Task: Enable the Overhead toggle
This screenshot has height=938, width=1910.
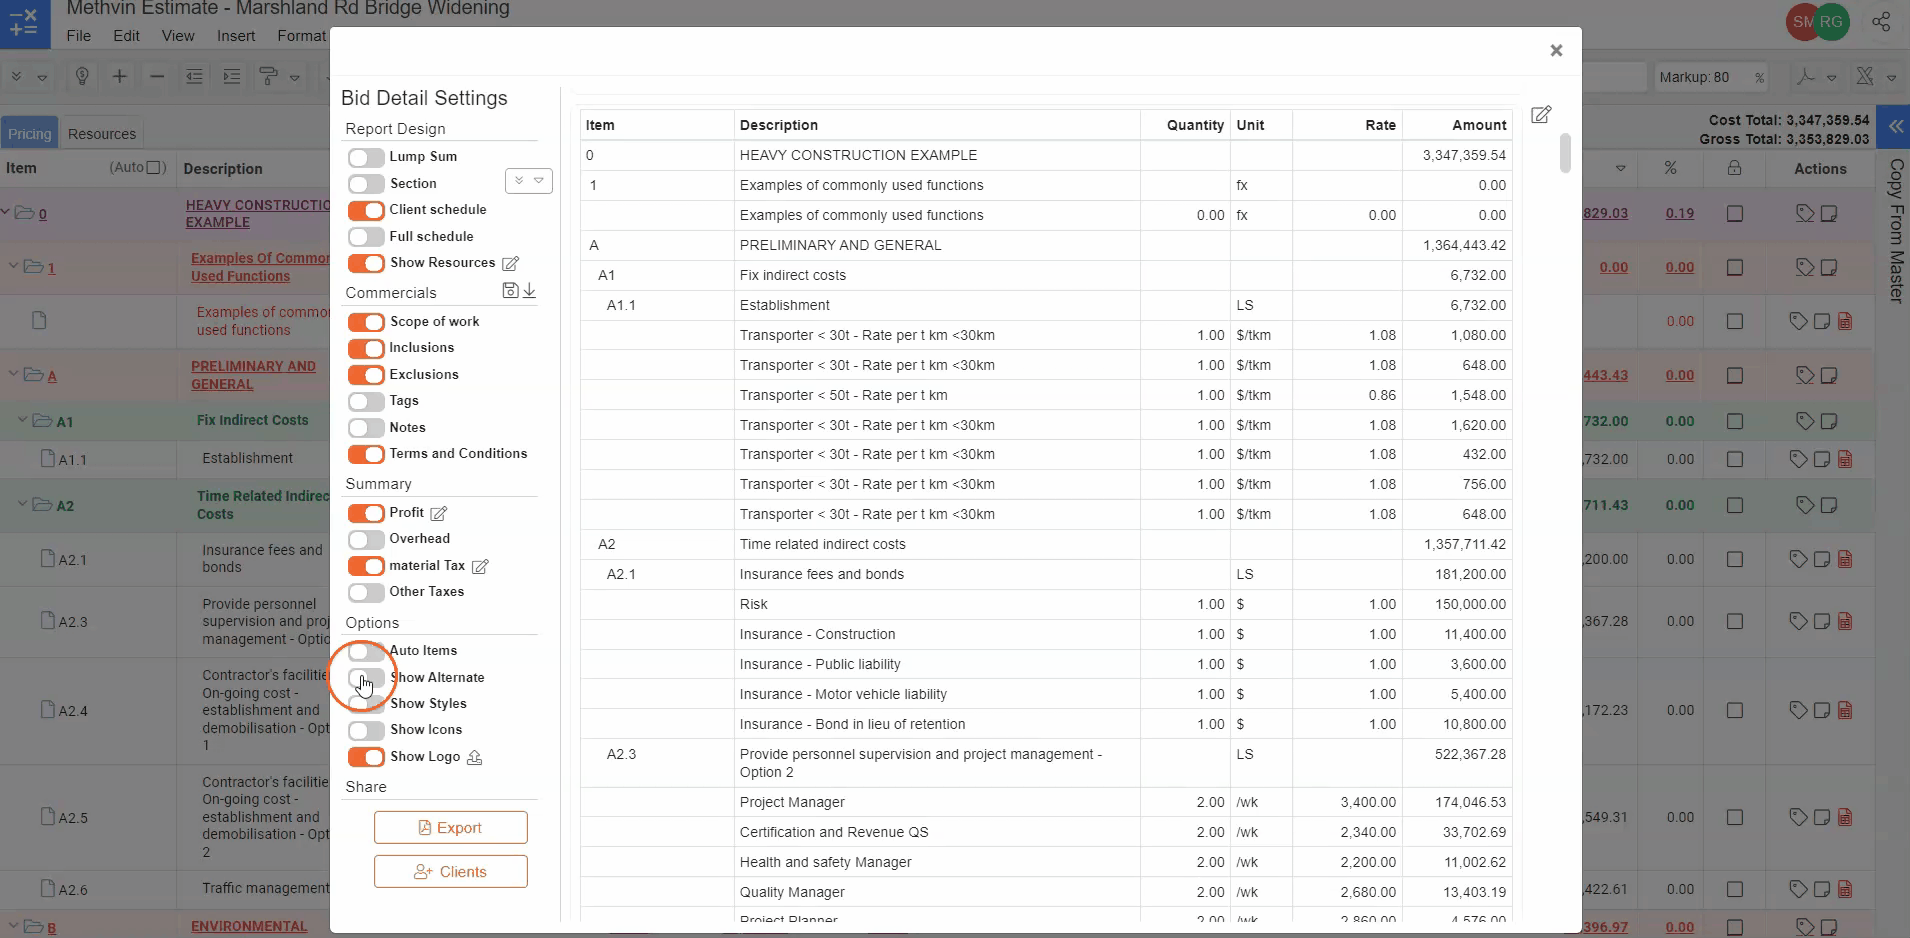Action: 366,540
